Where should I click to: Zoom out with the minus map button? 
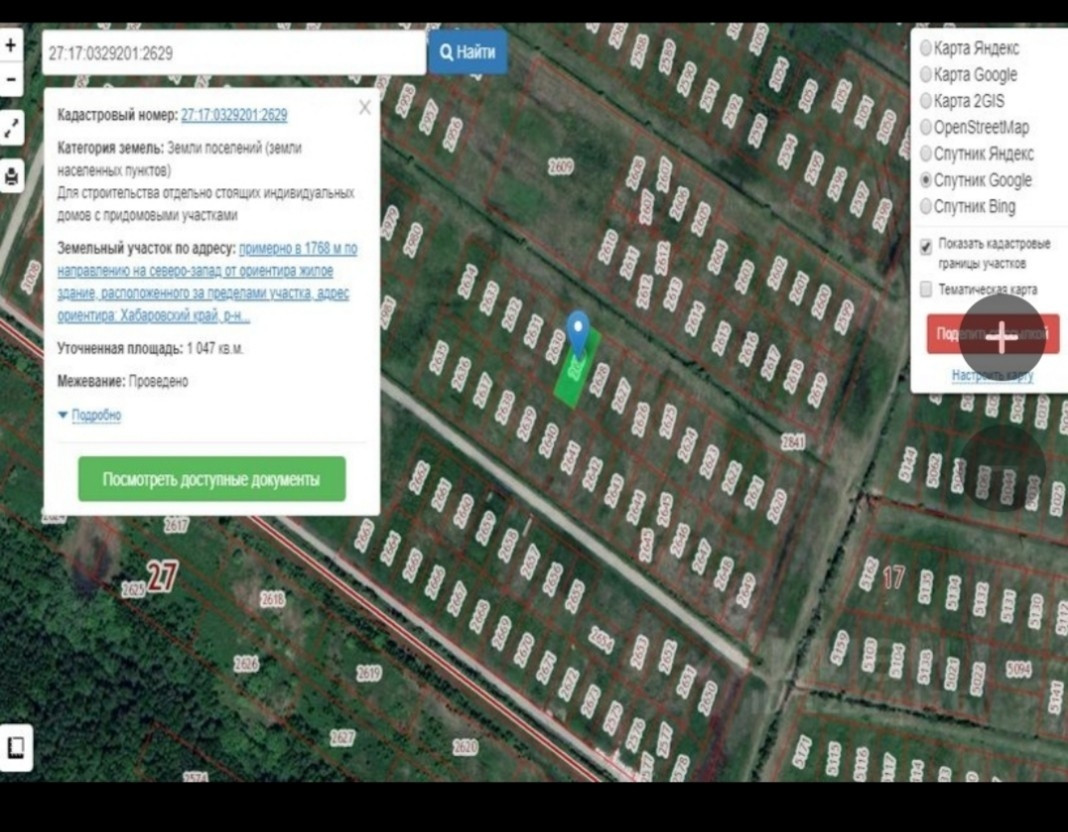pyautogui.click(x=10, y=79)
